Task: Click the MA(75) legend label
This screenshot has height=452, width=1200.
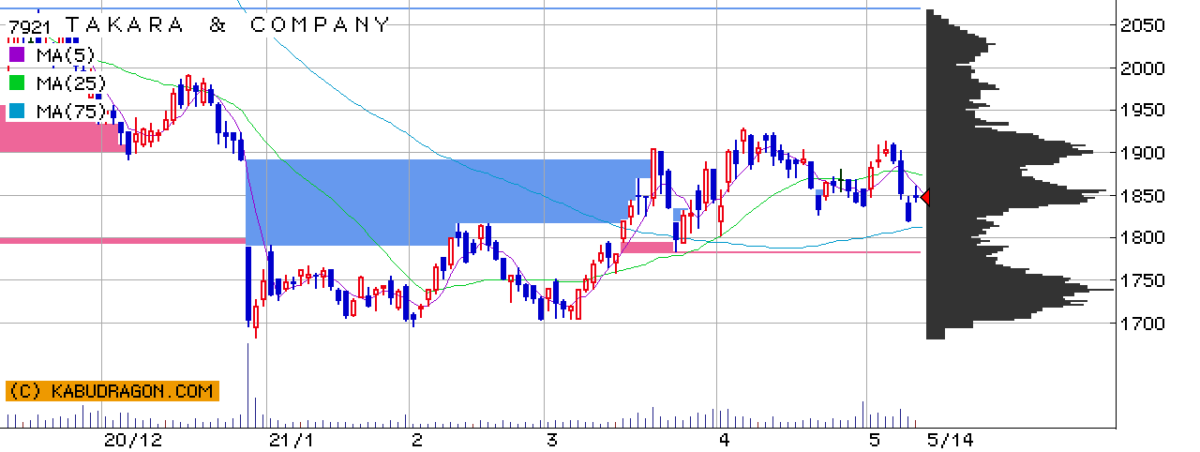Action: (69, 112)
